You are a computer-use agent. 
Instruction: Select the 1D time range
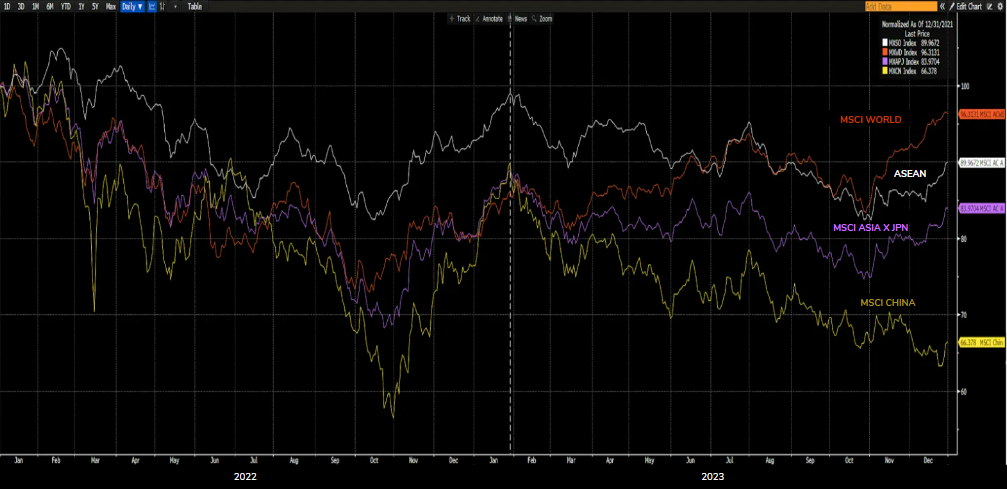click(7, 6)
